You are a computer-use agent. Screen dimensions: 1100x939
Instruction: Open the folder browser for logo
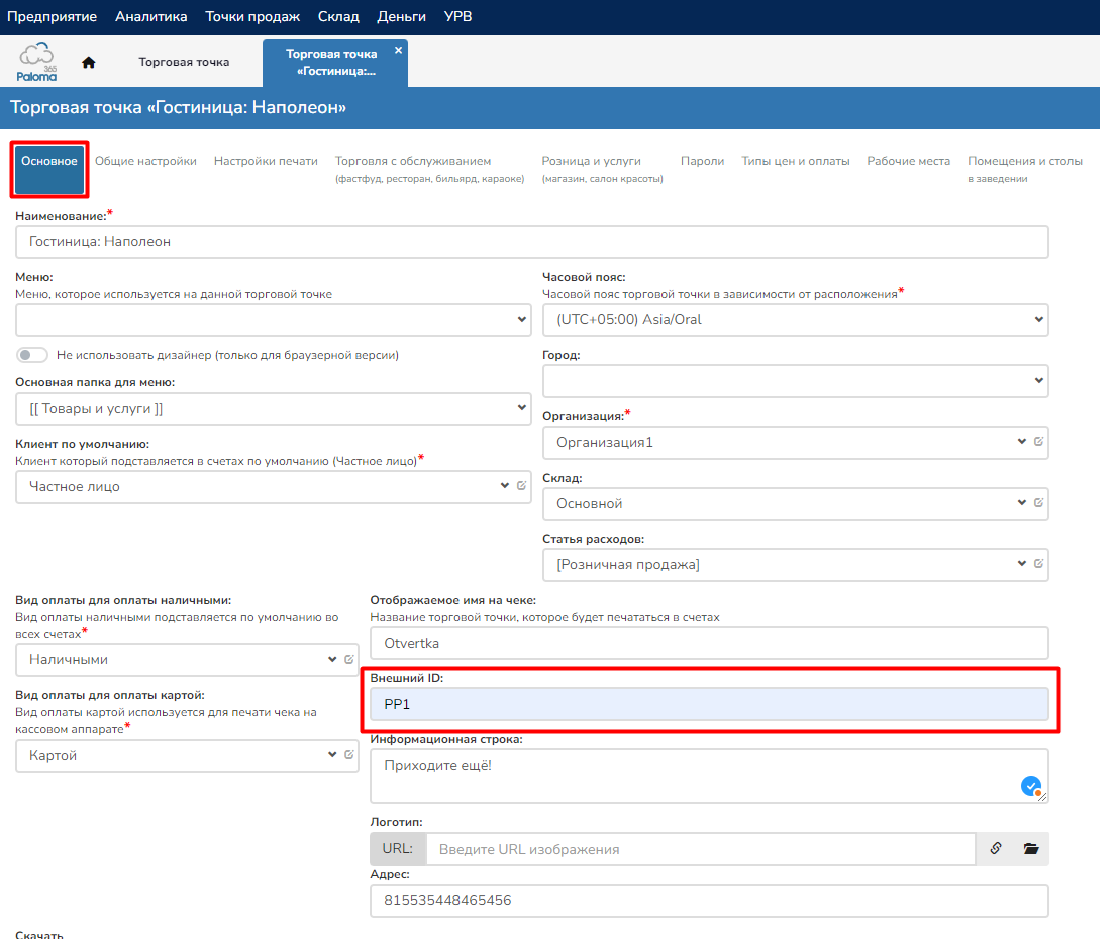(1031, 848)
